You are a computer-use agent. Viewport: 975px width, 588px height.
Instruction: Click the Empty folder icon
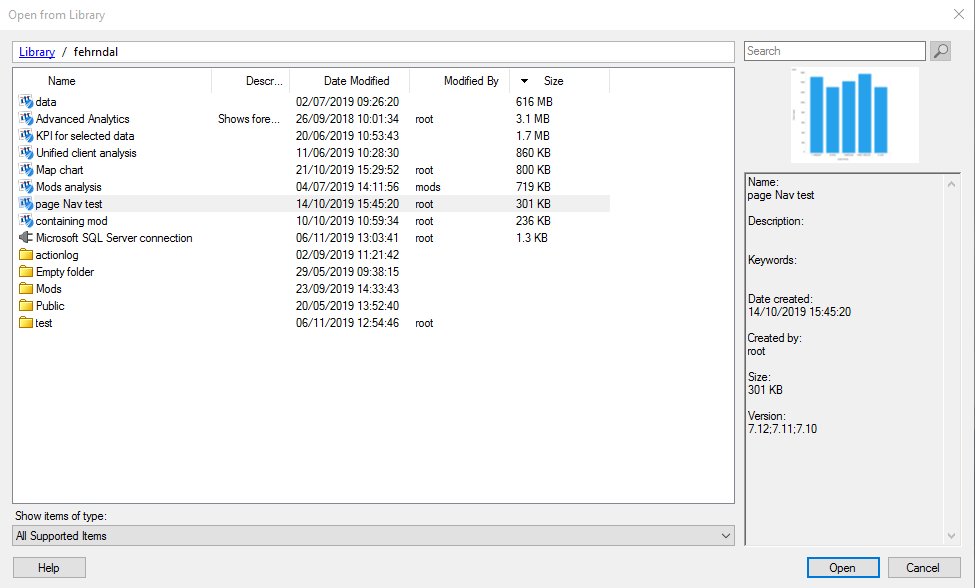click(x=26, y=272)
